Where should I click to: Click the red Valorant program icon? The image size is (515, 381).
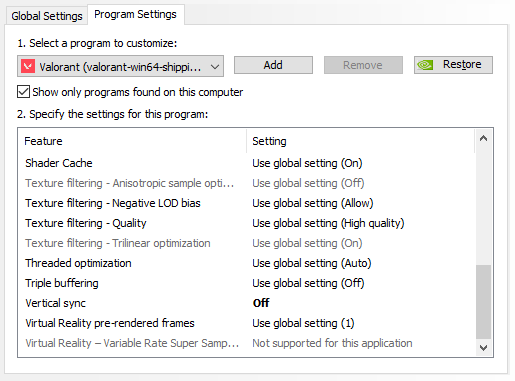pyautogui.click(x=28, y=66)
